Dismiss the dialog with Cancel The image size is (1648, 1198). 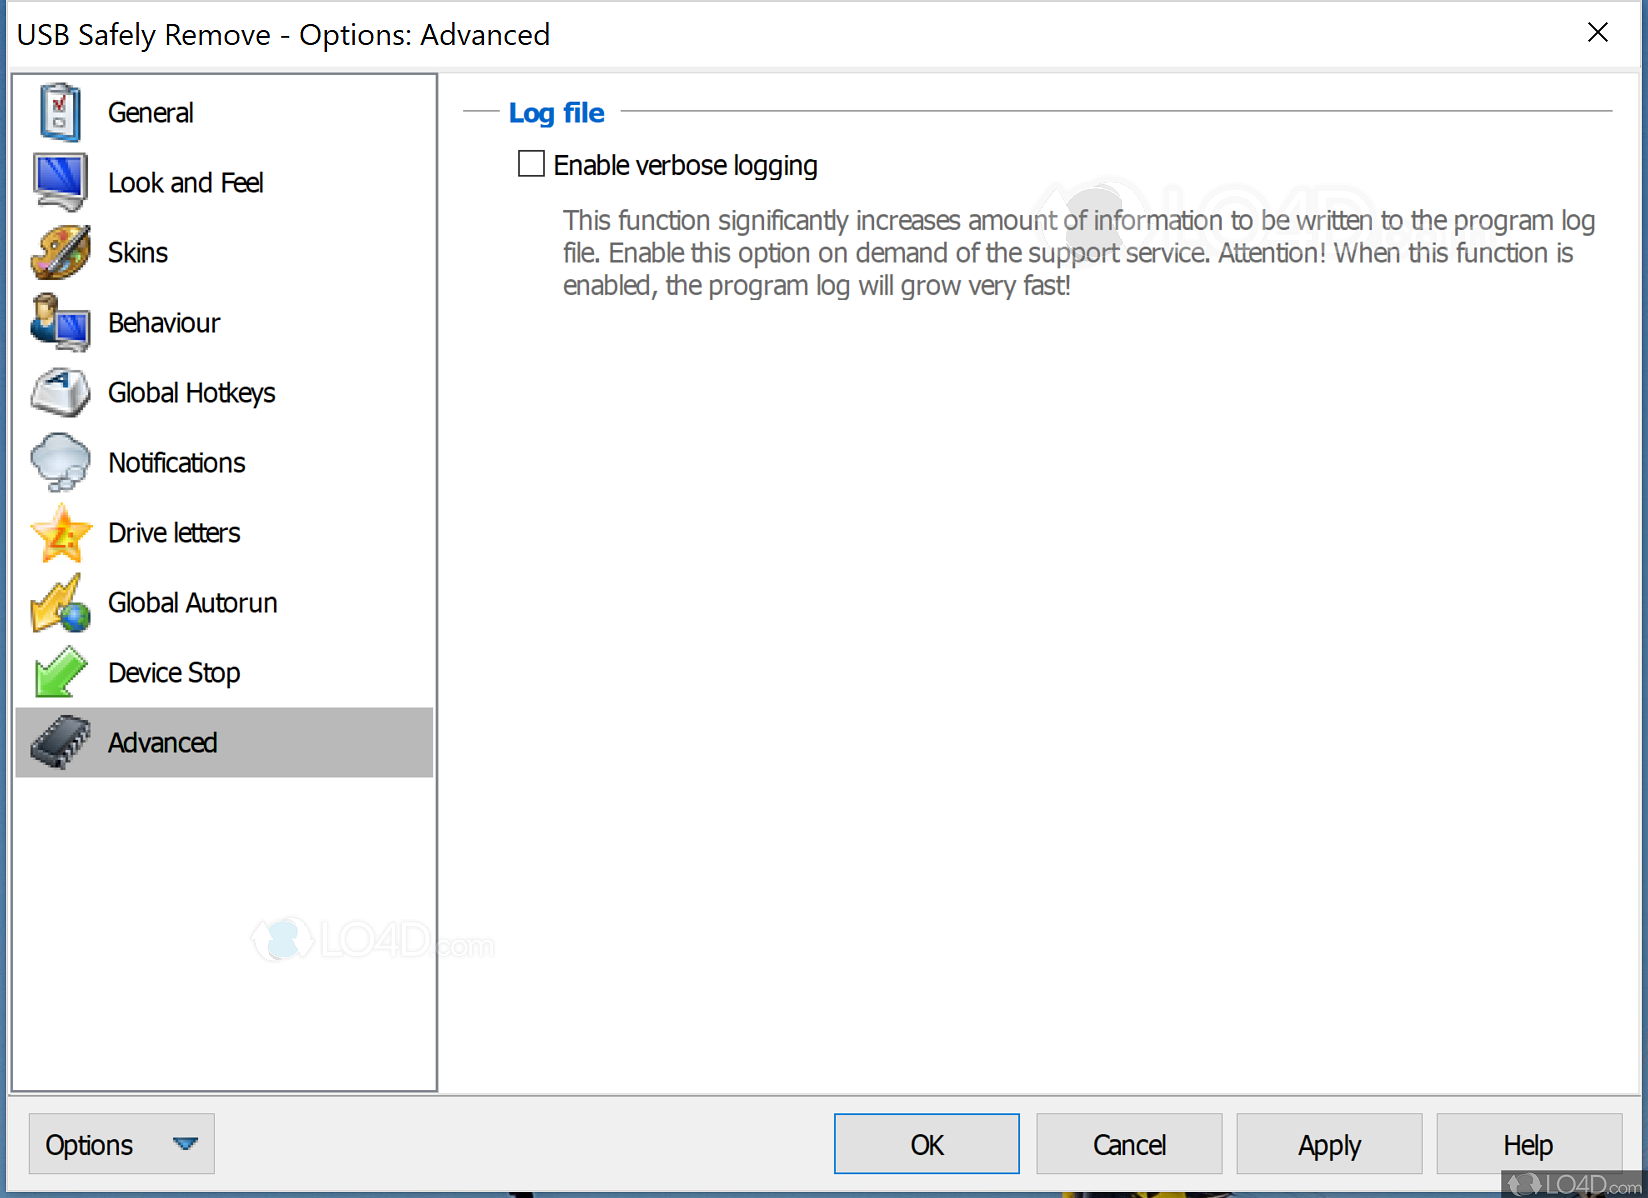[1128, 1144]
